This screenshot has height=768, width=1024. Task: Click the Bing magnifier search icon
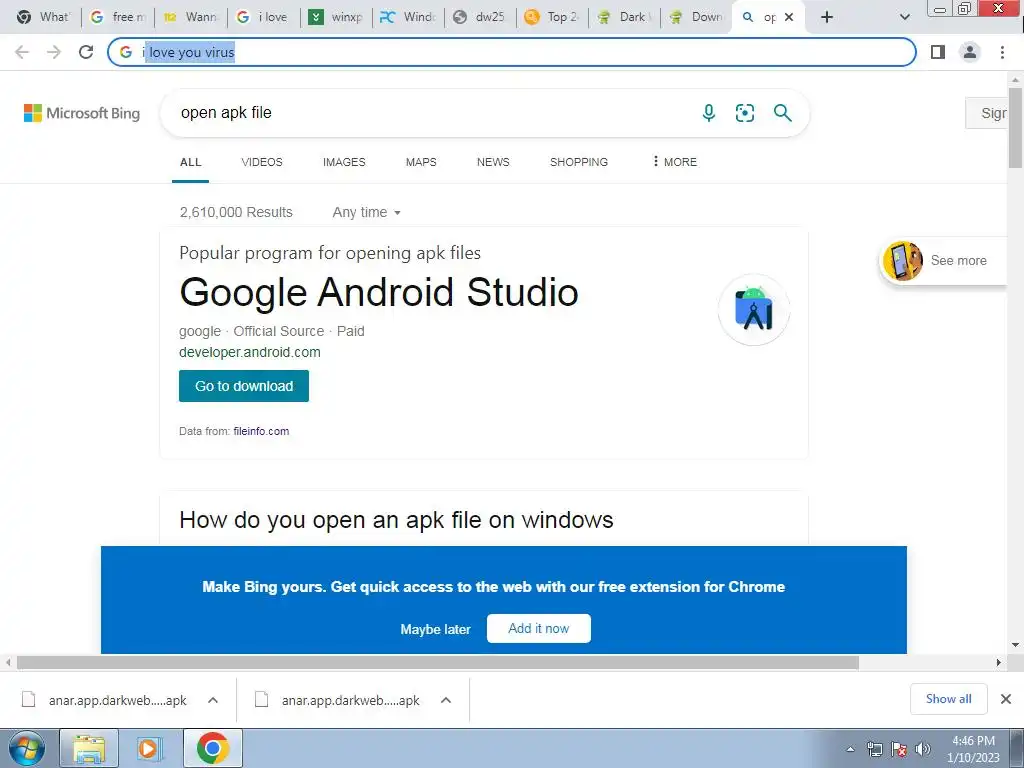click(x=782, y=113)
